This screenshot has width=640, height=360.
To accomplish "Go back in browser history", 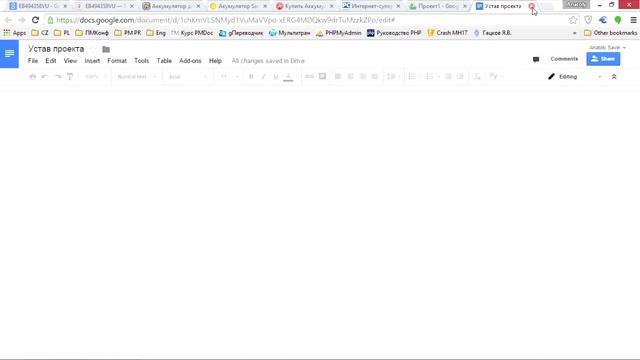I will [x=8, y=20].
